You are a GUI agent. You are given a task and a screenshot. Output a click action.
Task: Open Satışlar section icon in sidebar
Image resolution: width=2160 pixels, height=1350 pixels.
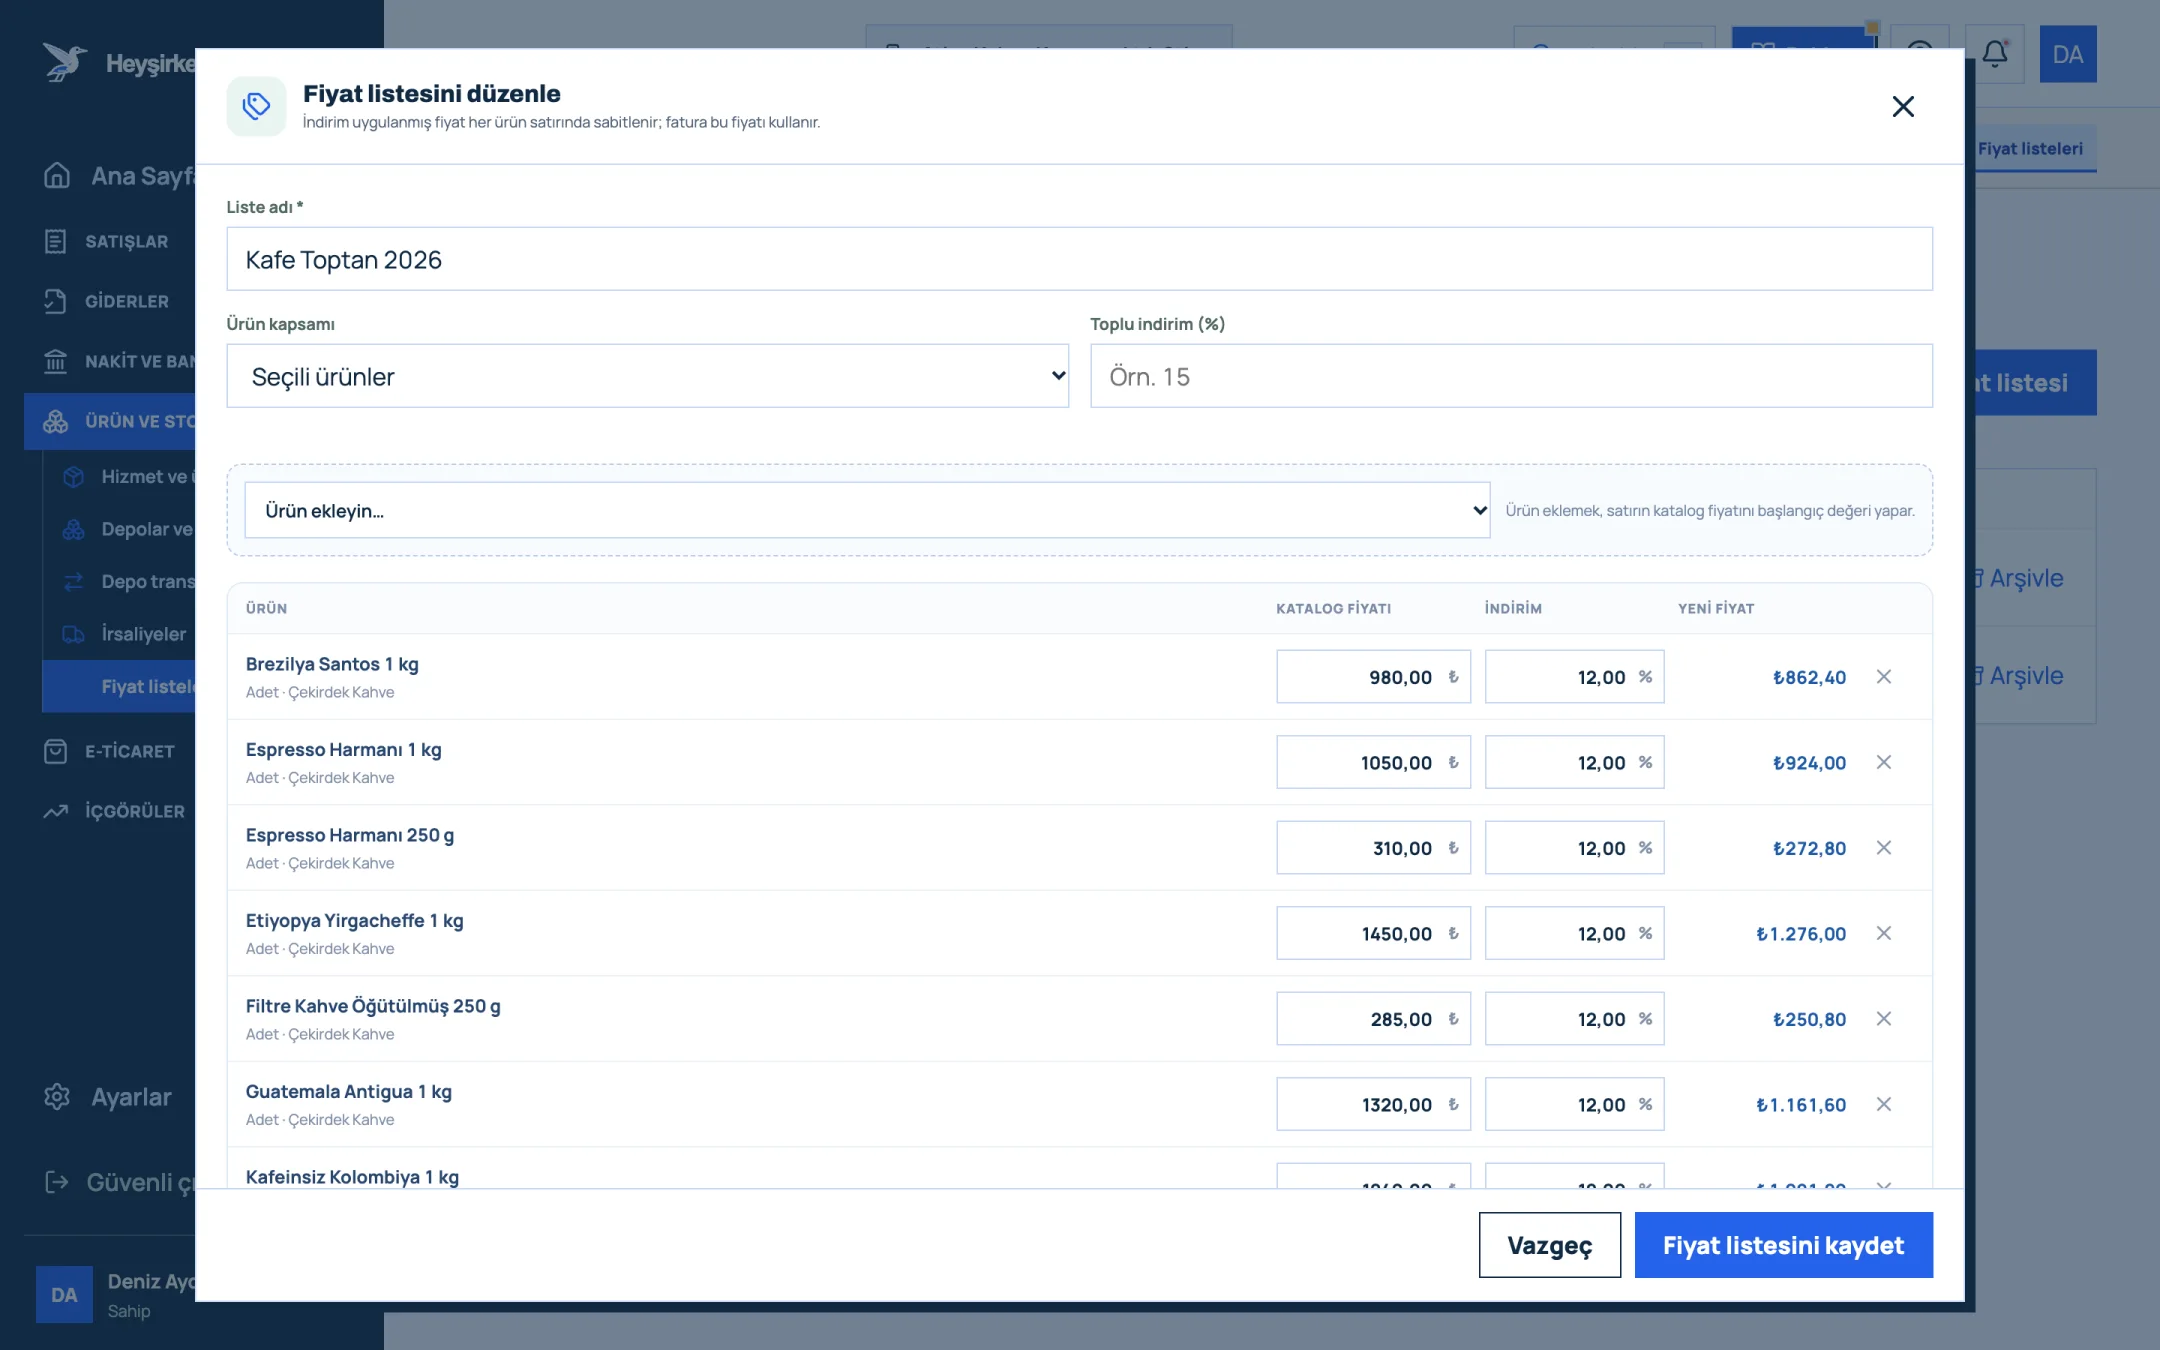[x=56, y=241]
